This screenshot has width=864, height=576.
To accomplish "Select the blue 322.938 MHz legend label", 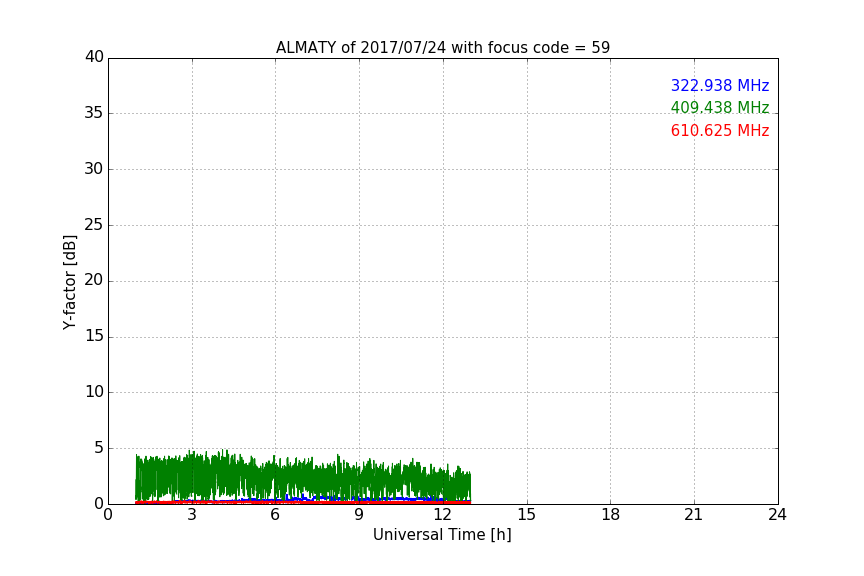I will coord(720,85).
